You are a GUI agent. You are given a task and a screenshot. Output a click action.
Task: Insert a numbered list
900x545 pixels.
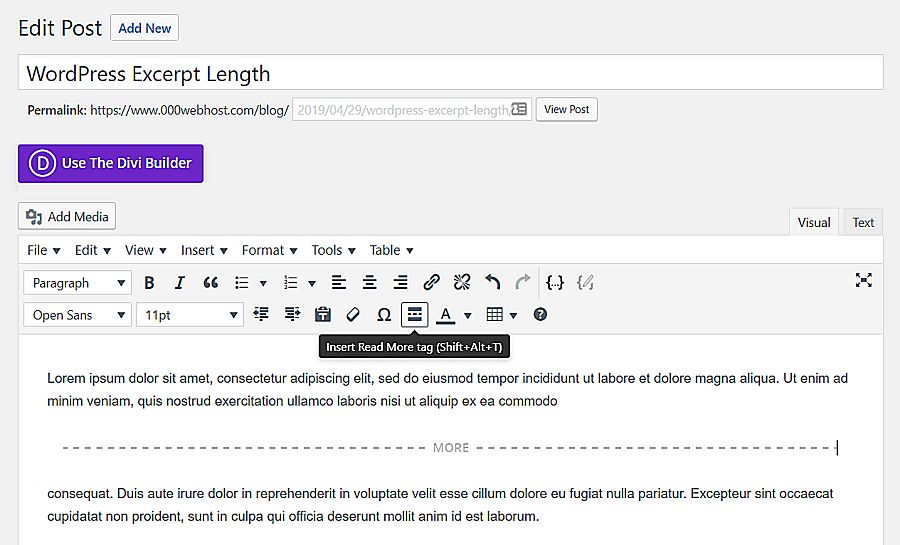coord(290,283)
